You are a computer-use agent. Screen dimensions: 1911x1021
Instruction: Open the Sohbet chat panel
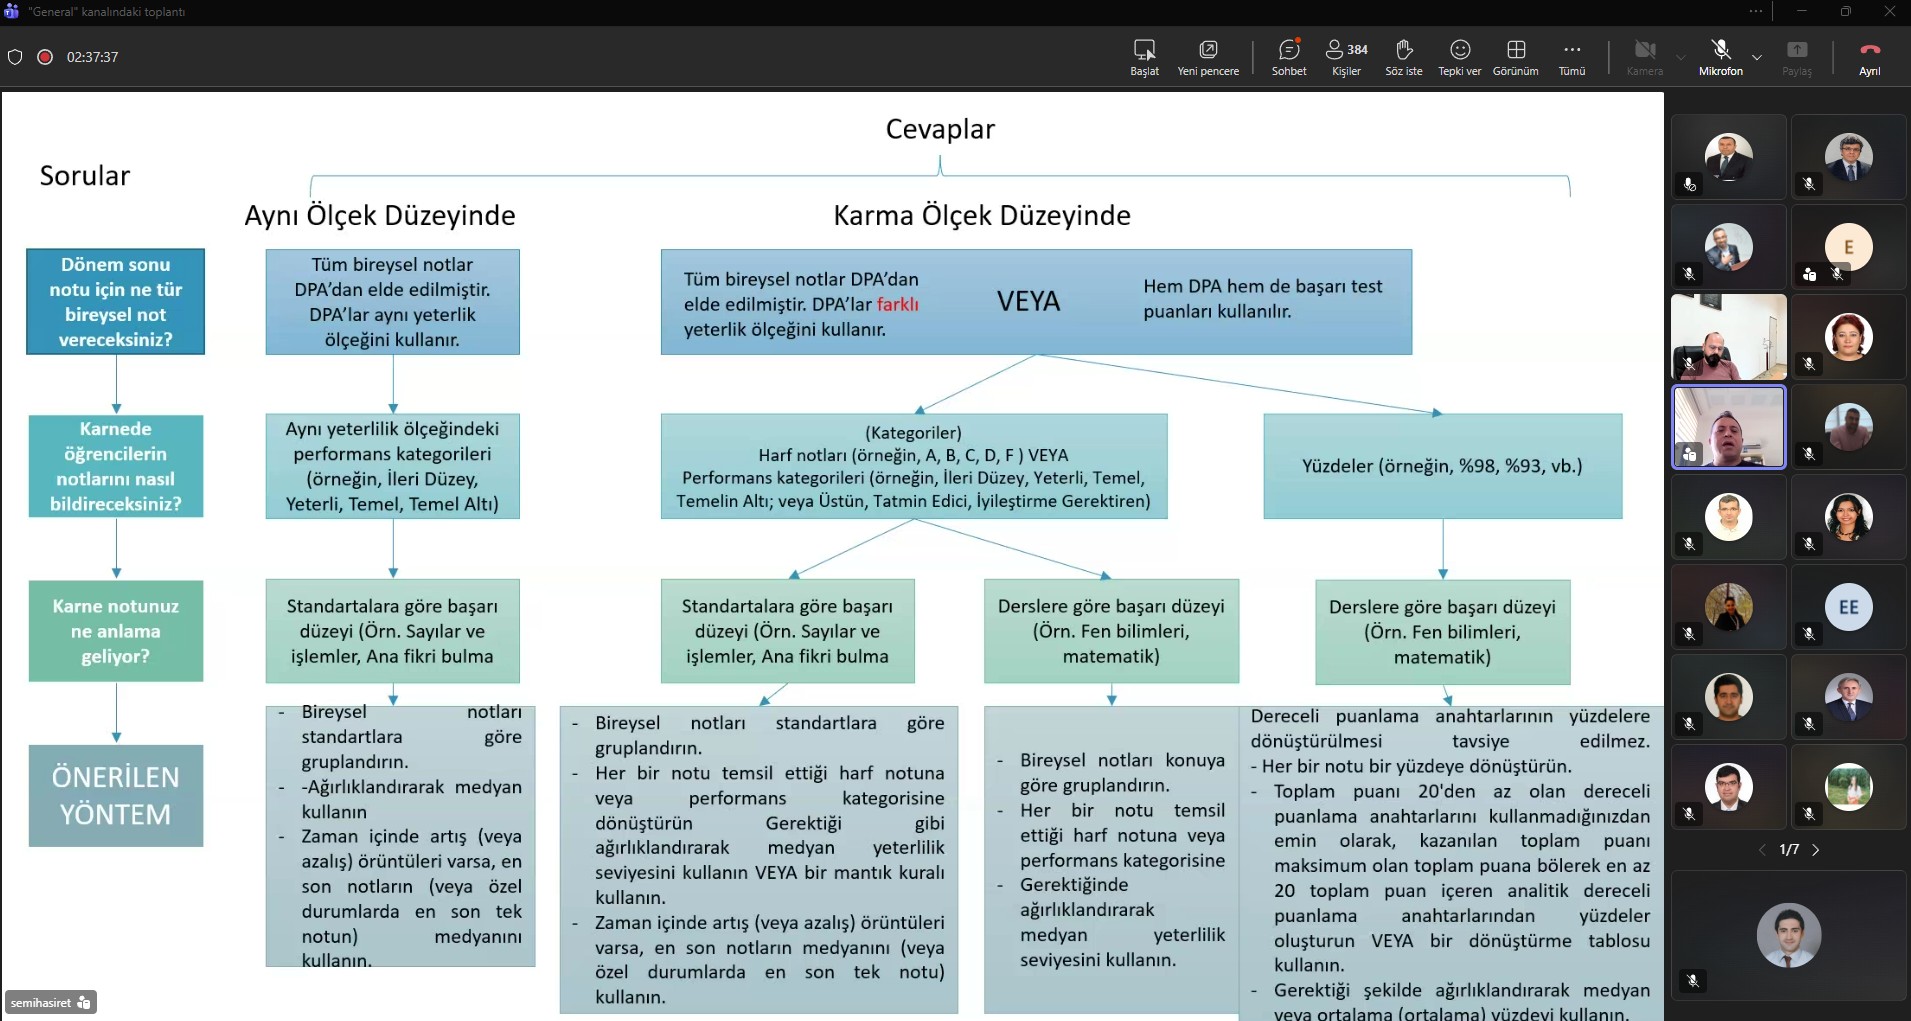(x=1288, y=55)
